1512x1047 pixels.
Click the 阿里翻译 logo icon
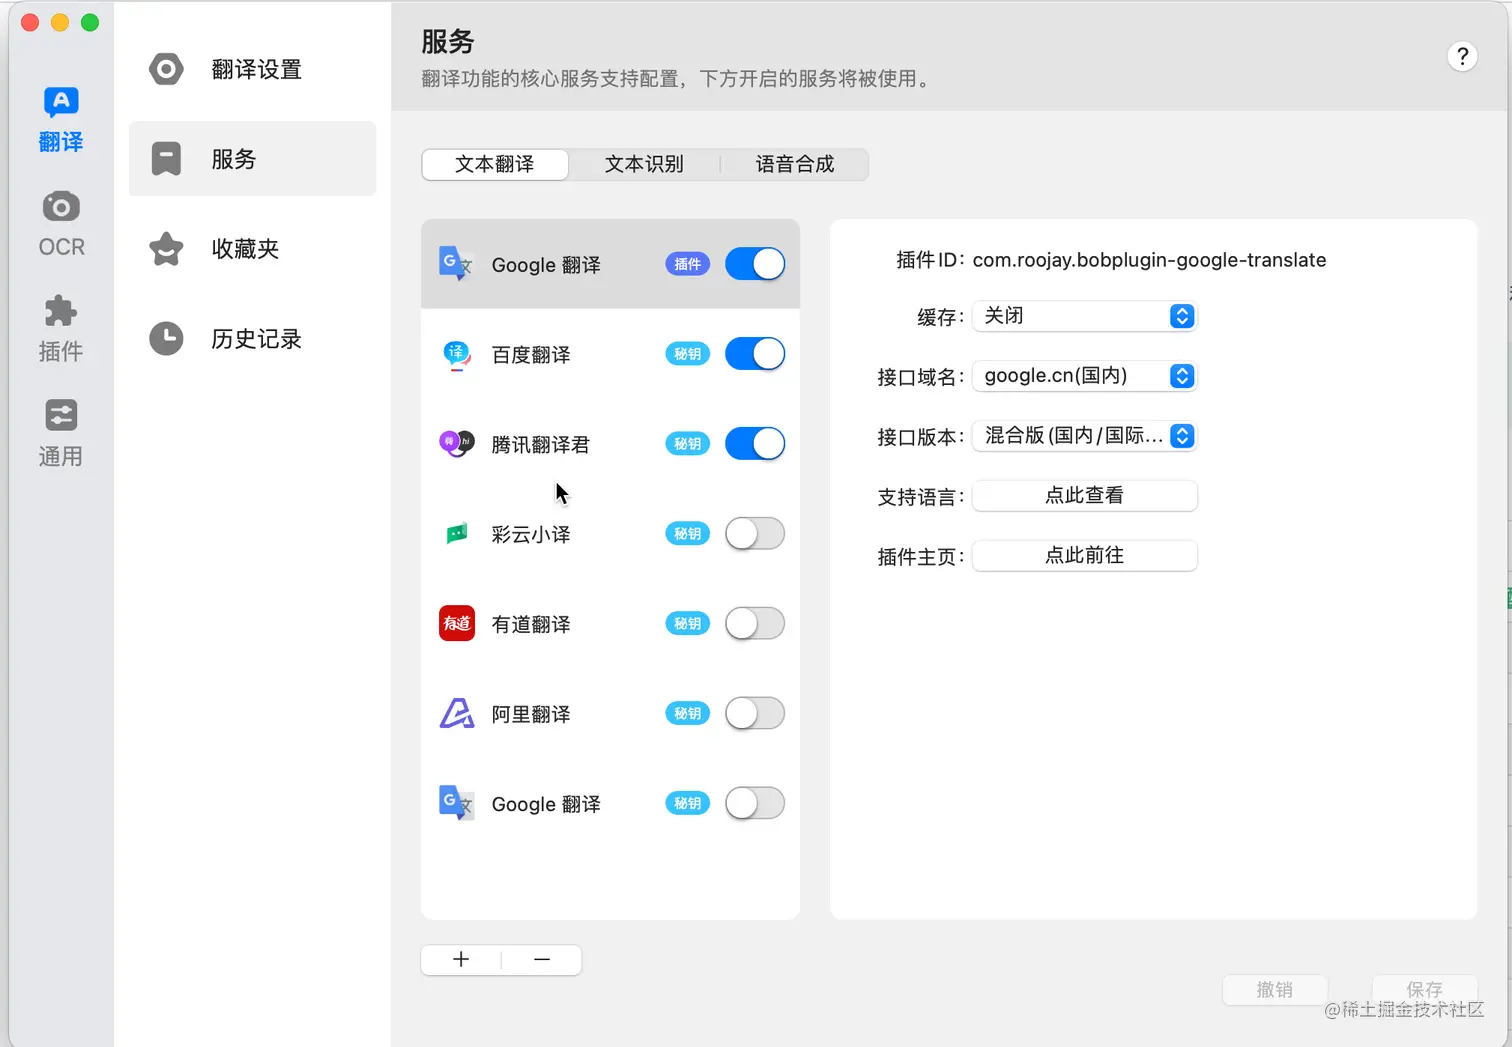click(457, 713)
